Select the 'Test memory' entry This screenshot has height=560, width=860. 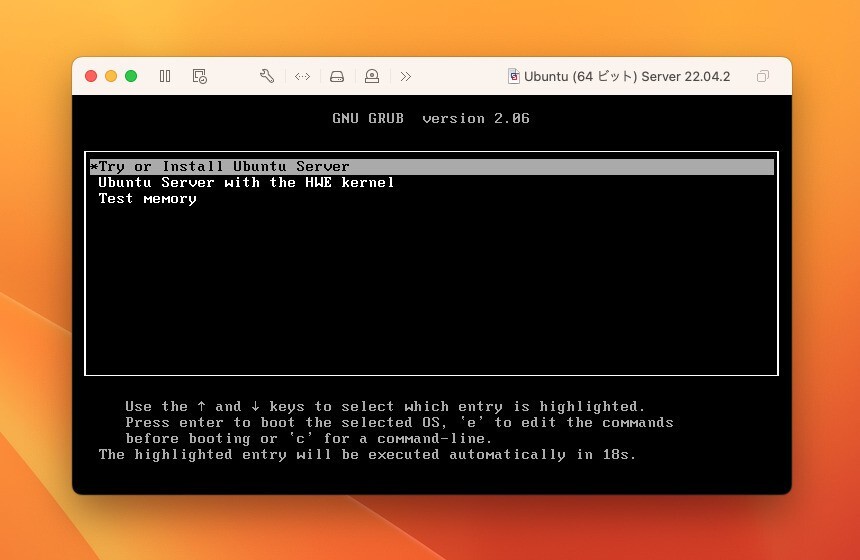click(148, 199)
